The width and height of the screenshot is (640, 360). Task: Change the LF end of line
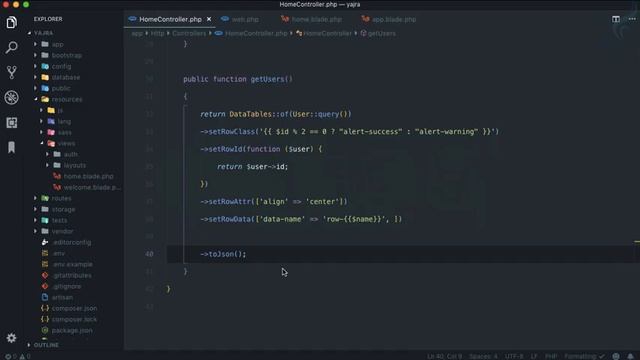coord(534,356)
